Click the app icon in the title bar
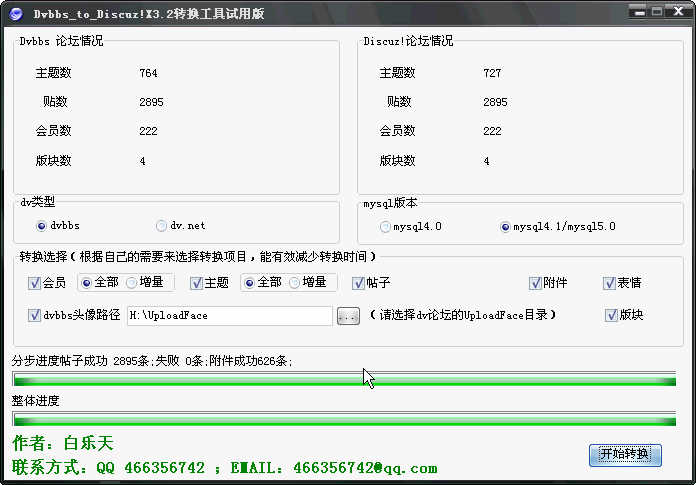Viewport: 696px width, 485px height. tap(16, 14)
